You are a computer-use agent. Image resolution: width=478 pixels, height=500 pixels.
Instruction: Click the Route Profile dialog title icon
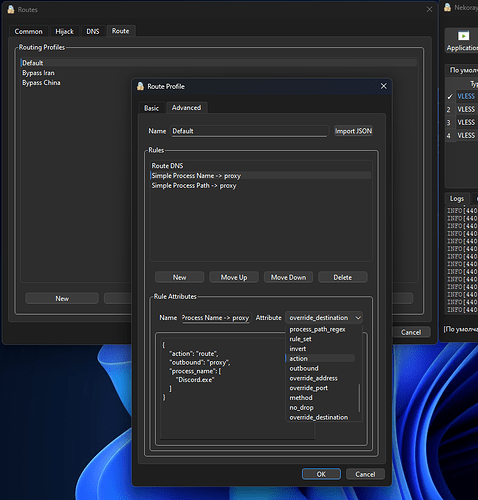click(x=140, y=86)
